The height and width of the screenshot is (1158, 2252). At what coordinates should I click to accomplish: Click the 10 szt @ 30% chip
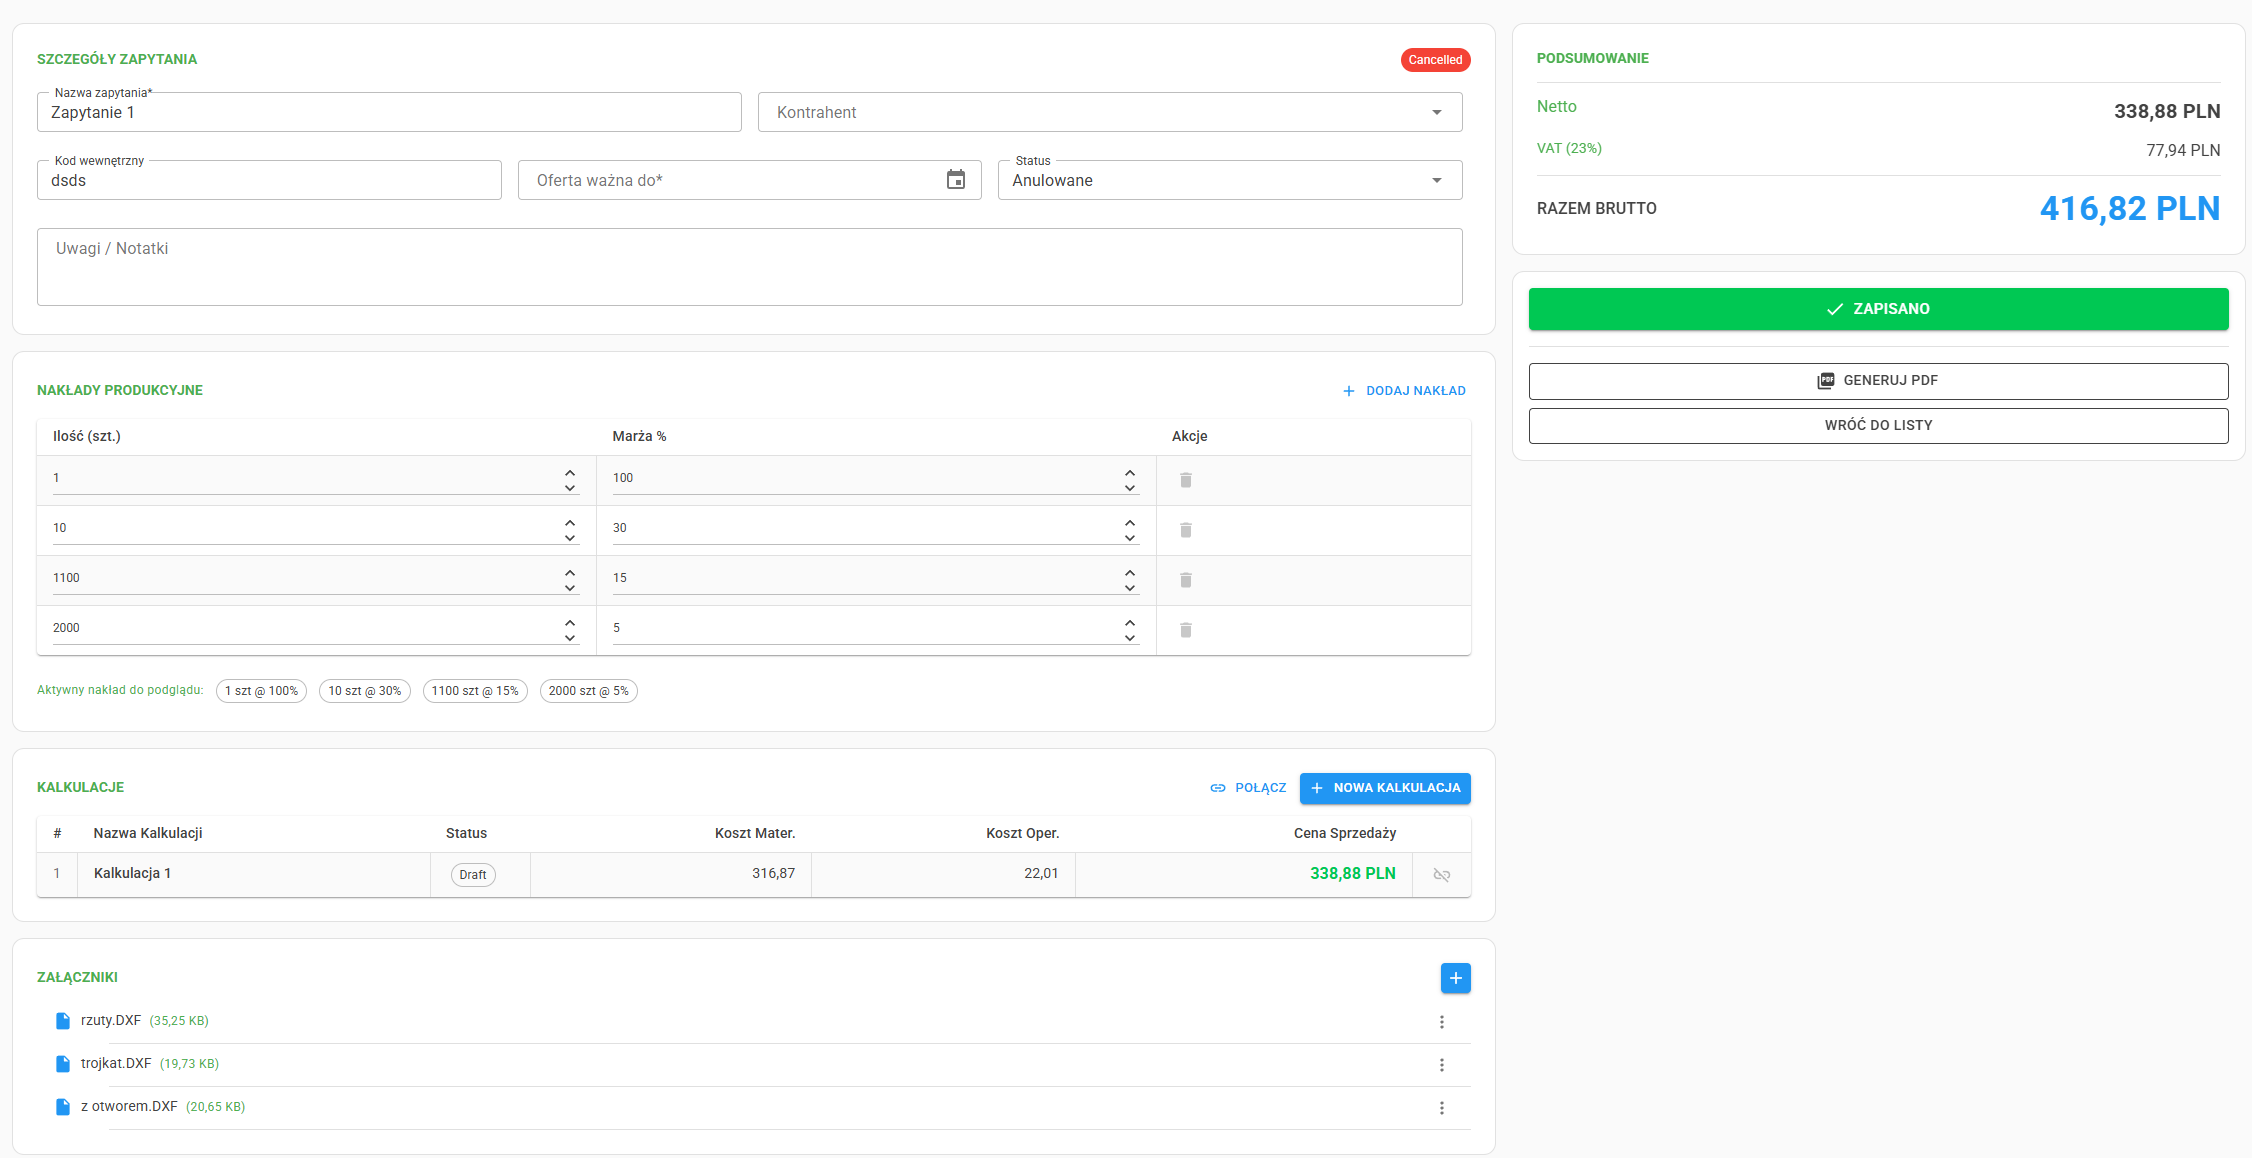364,691
